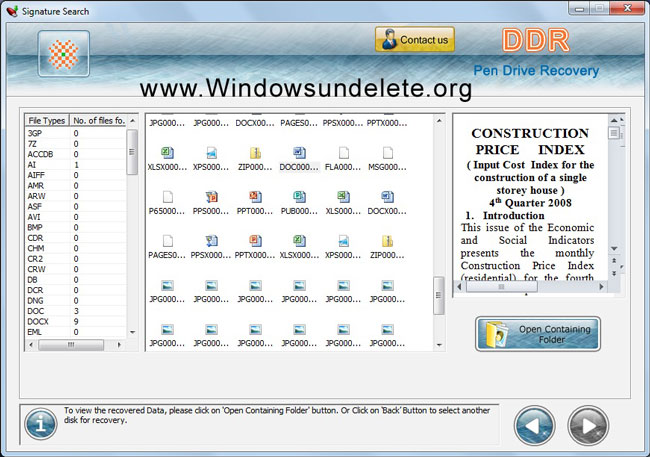
Task: Click file types list scroll left arrow
Action: point(31,345)
